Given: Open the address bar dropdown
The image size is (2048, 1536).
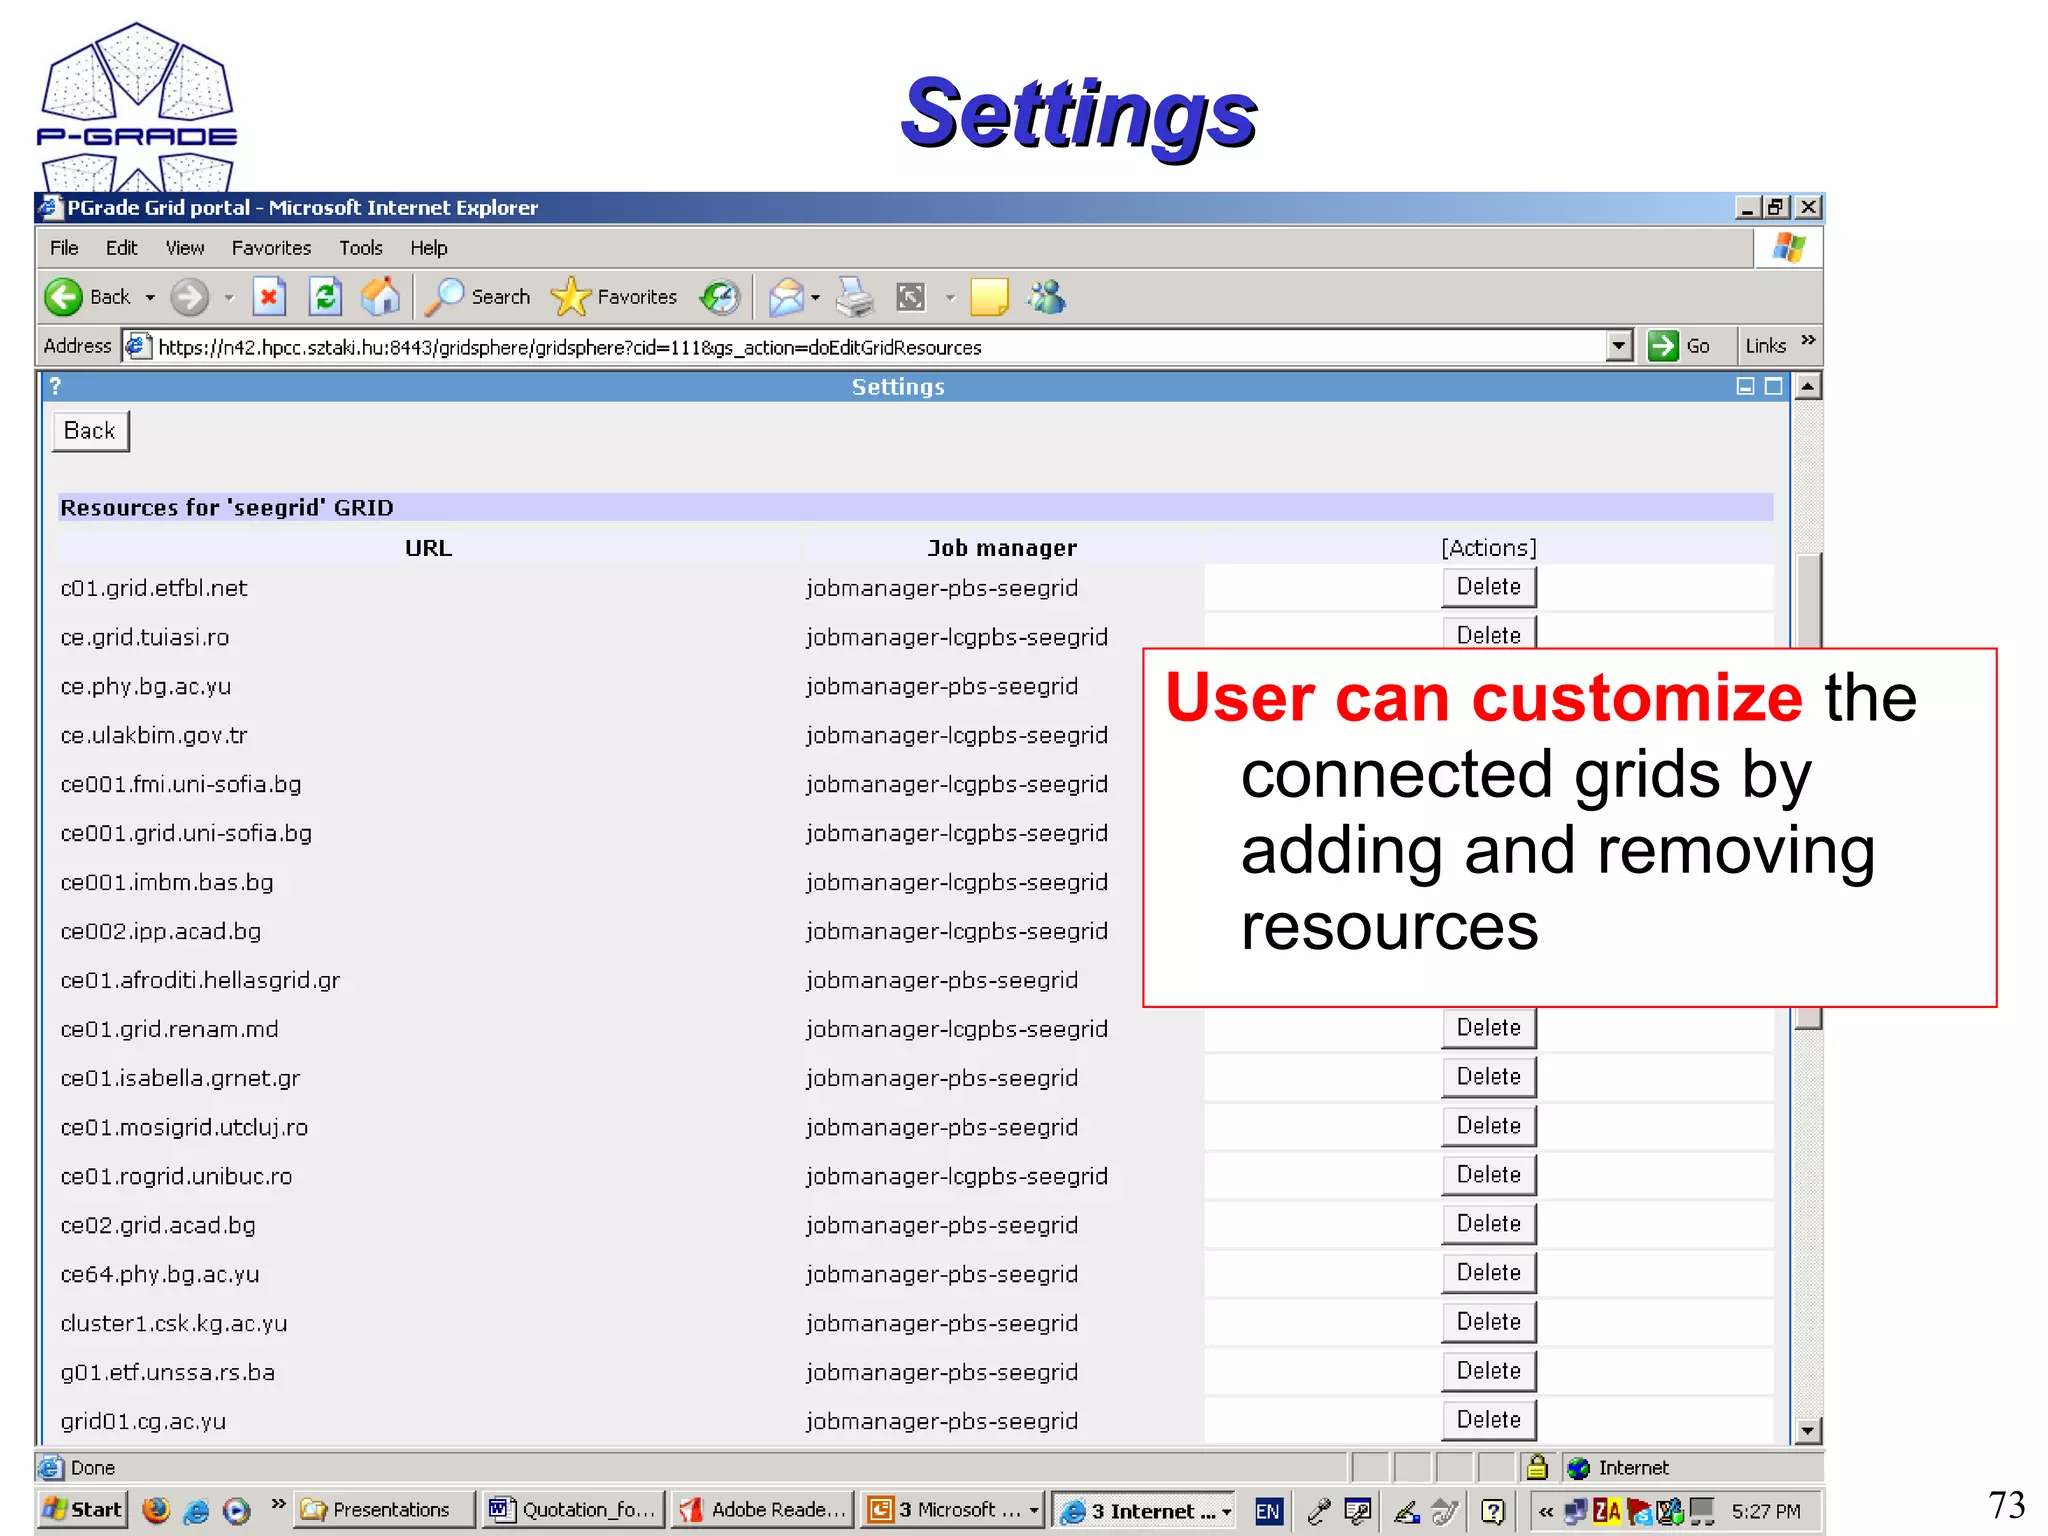Looking at the screenshot, I should (1620, 346).
